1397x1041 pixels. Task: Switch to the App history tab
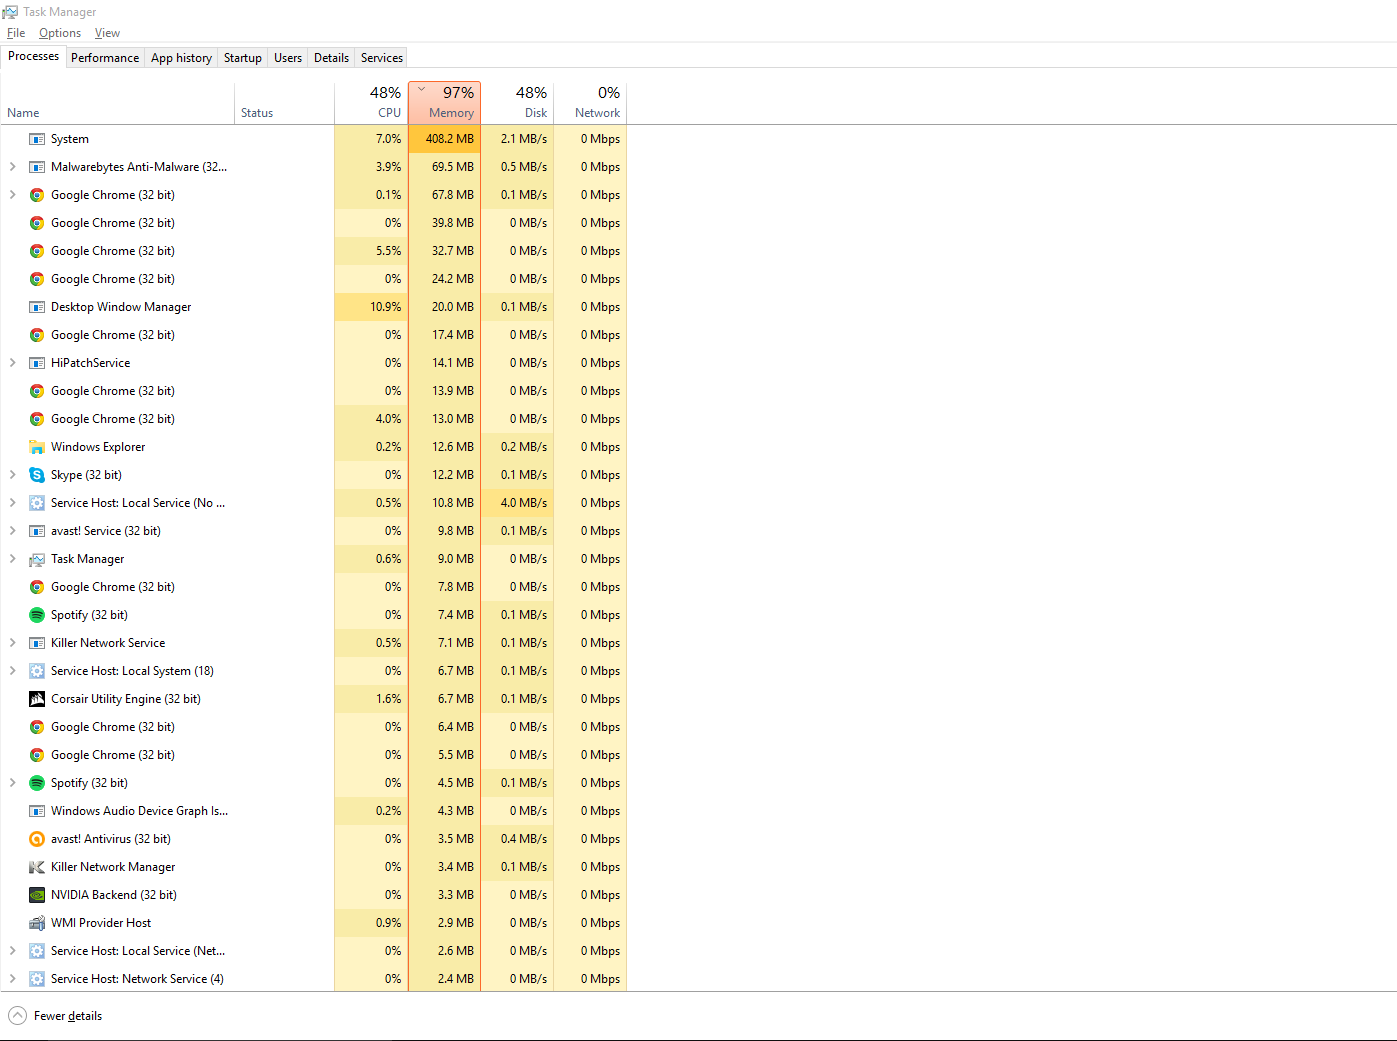pos(181,58)
